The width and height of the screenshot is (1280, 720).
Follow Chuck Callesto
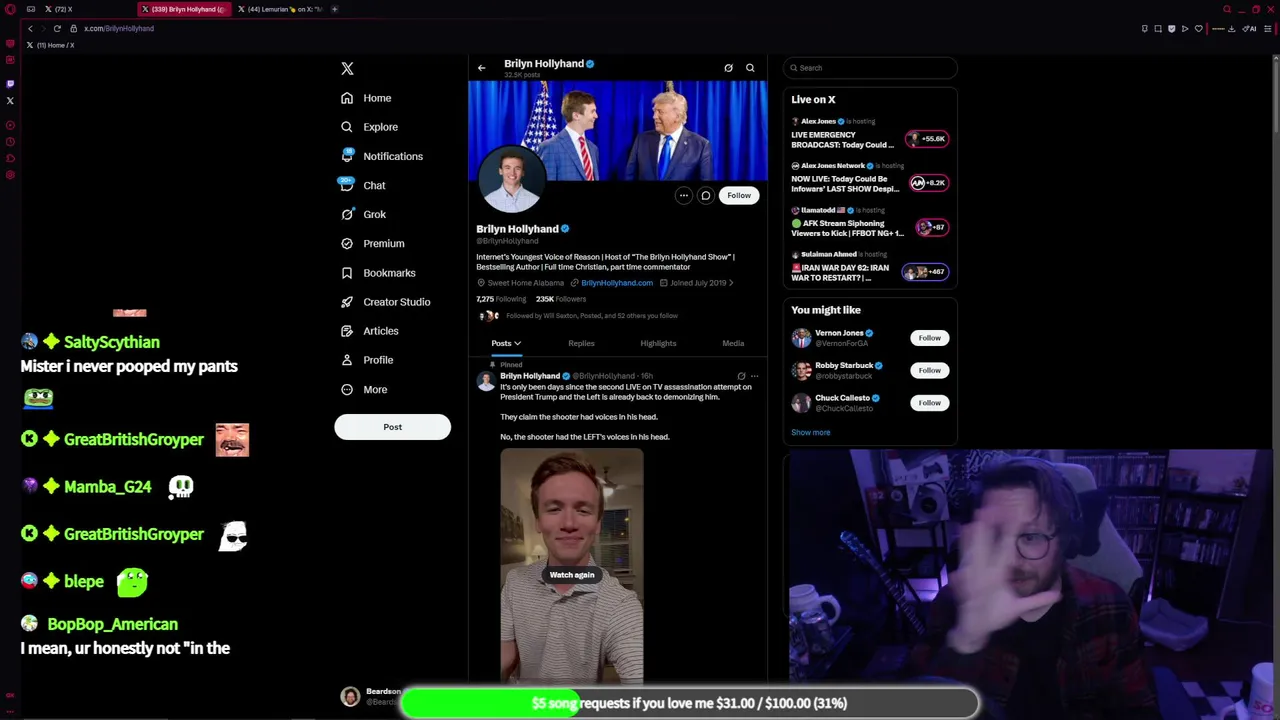[929, 403]
